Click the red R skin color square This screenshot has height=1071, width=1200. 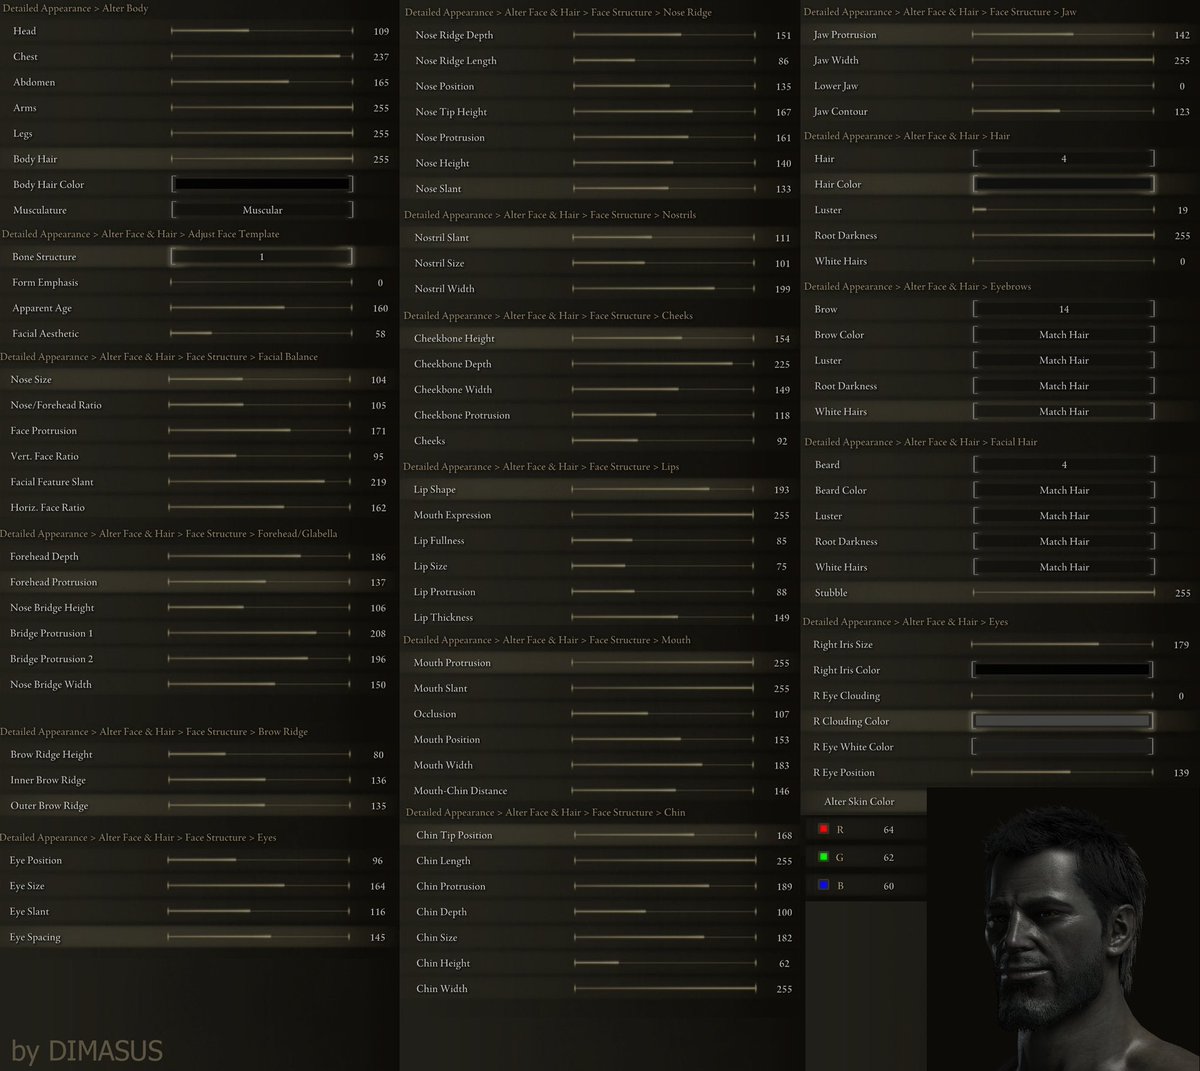(x=823, y=829)
